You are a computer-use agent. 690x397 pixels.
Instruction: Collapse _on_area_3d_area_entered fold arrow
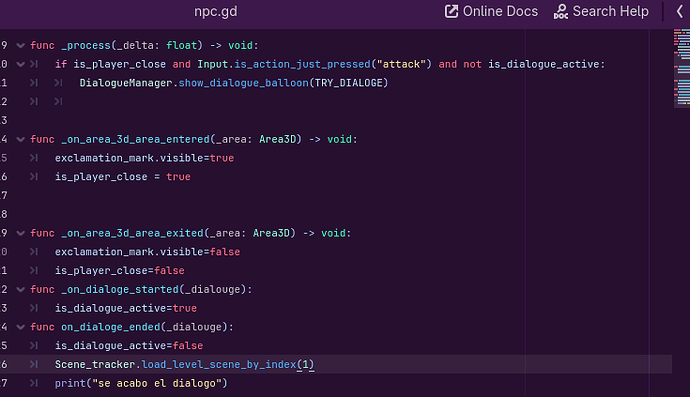20,139
